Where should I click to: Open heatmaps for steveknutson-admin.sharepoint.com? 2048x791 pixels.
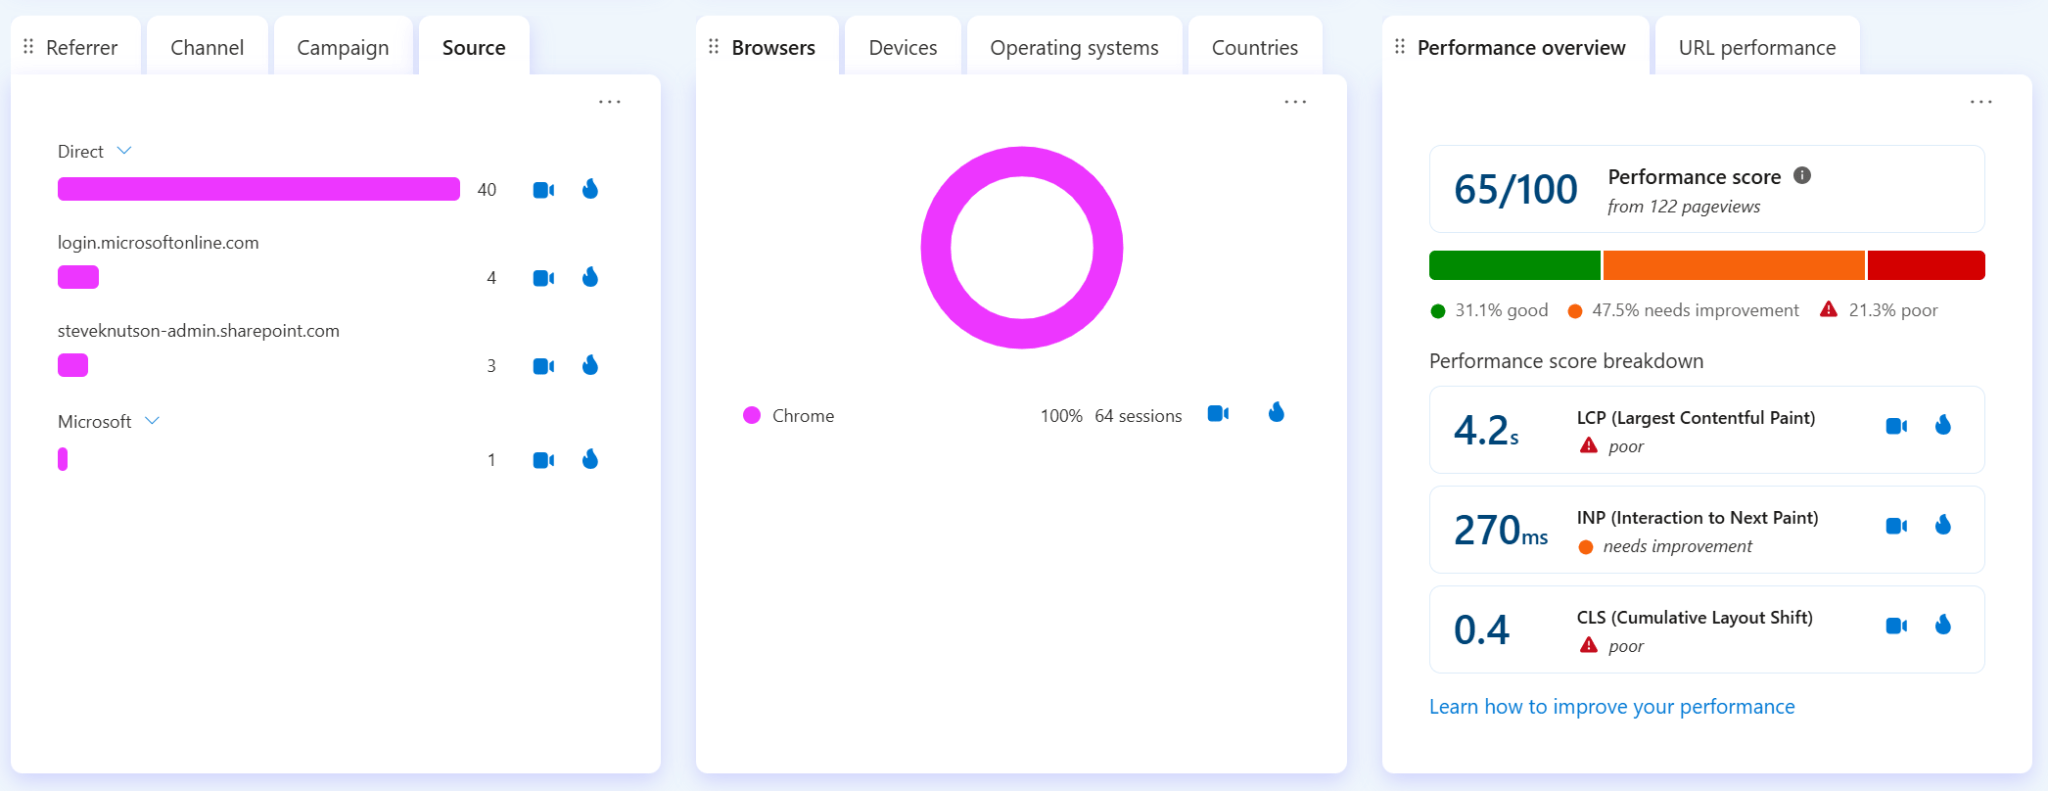[590, 365]
